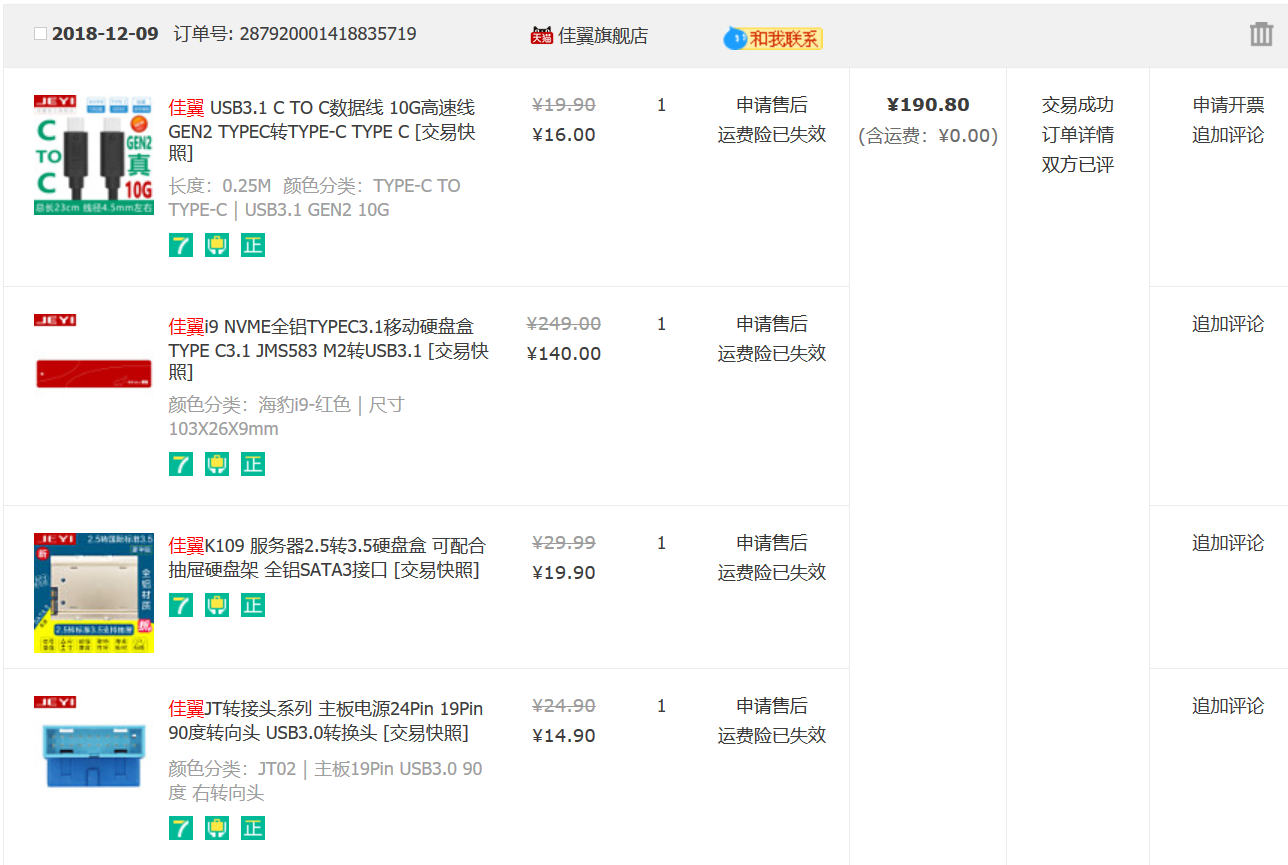This screenshot has height=865, width=1288.
Task: Open blue JT02 USB3.0 adapter thumbnail
Action: click(x=94, y=756)
